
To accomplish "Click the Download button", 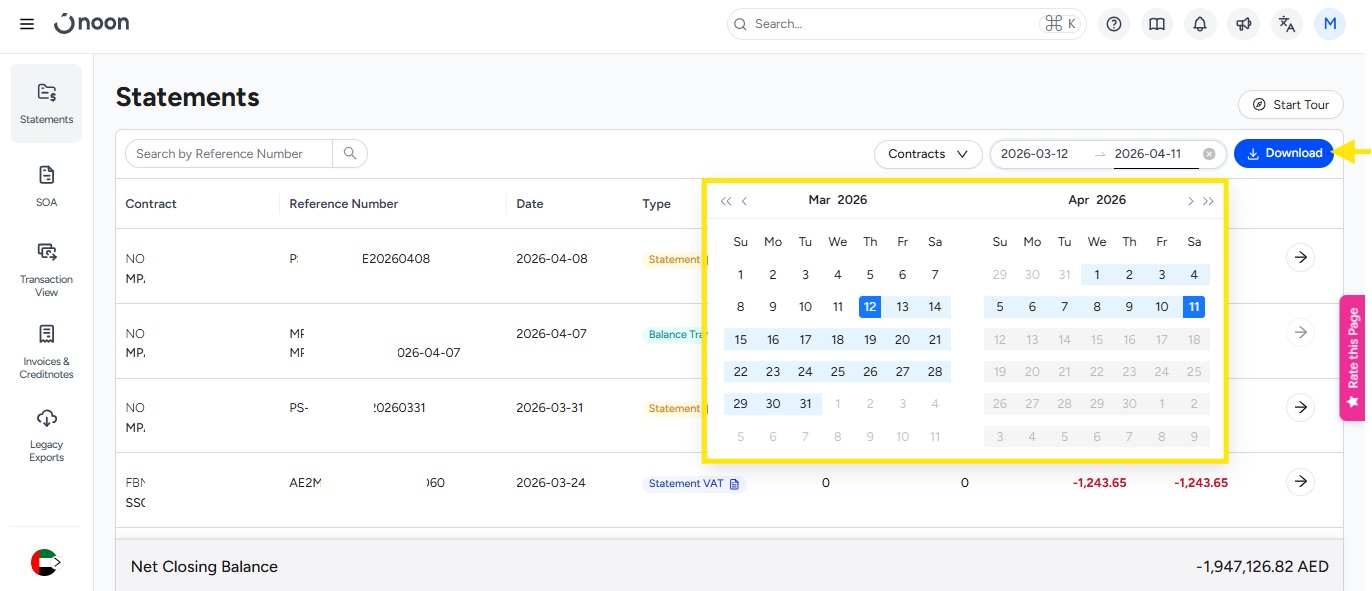I will 1284,153.
